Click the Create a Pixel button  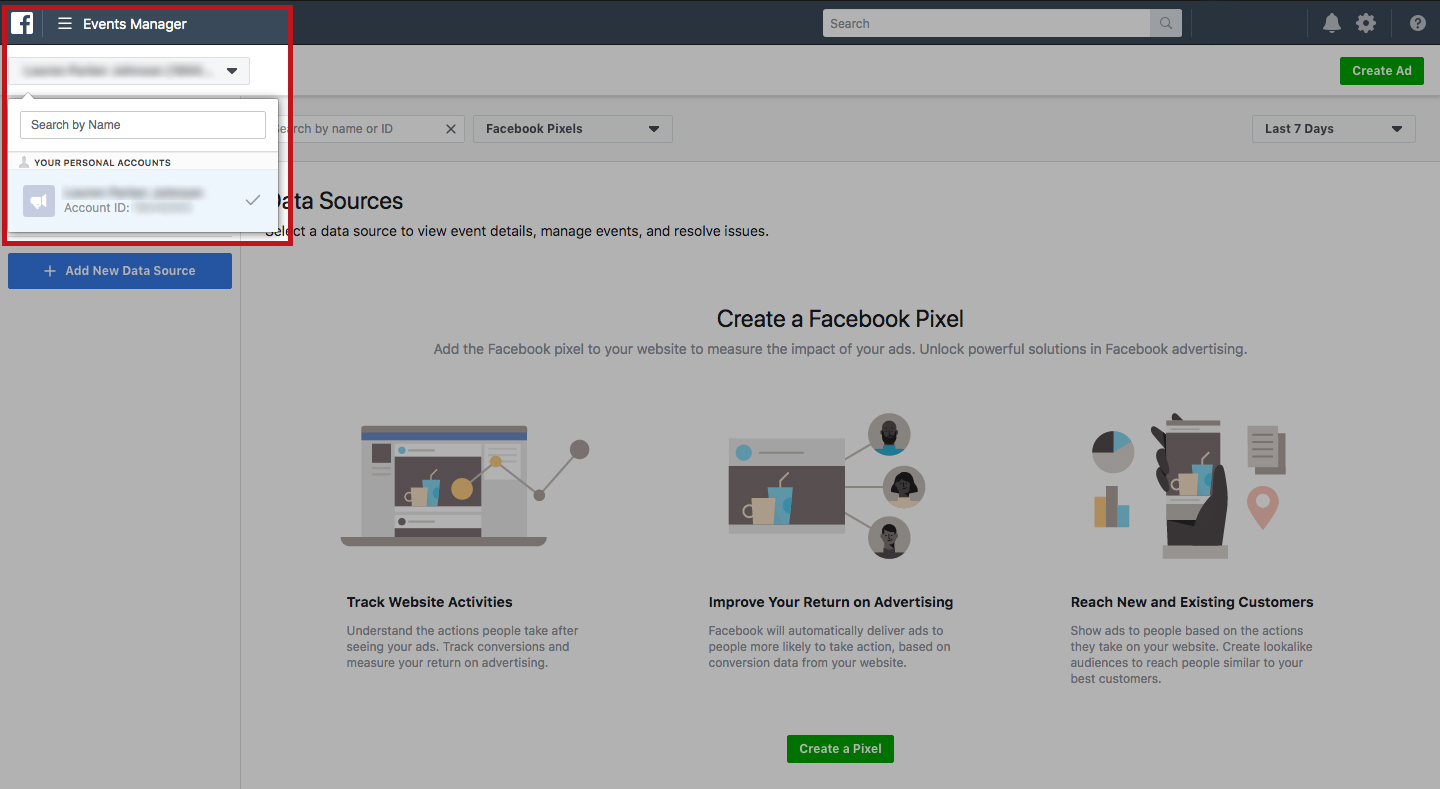pos(840,749)
